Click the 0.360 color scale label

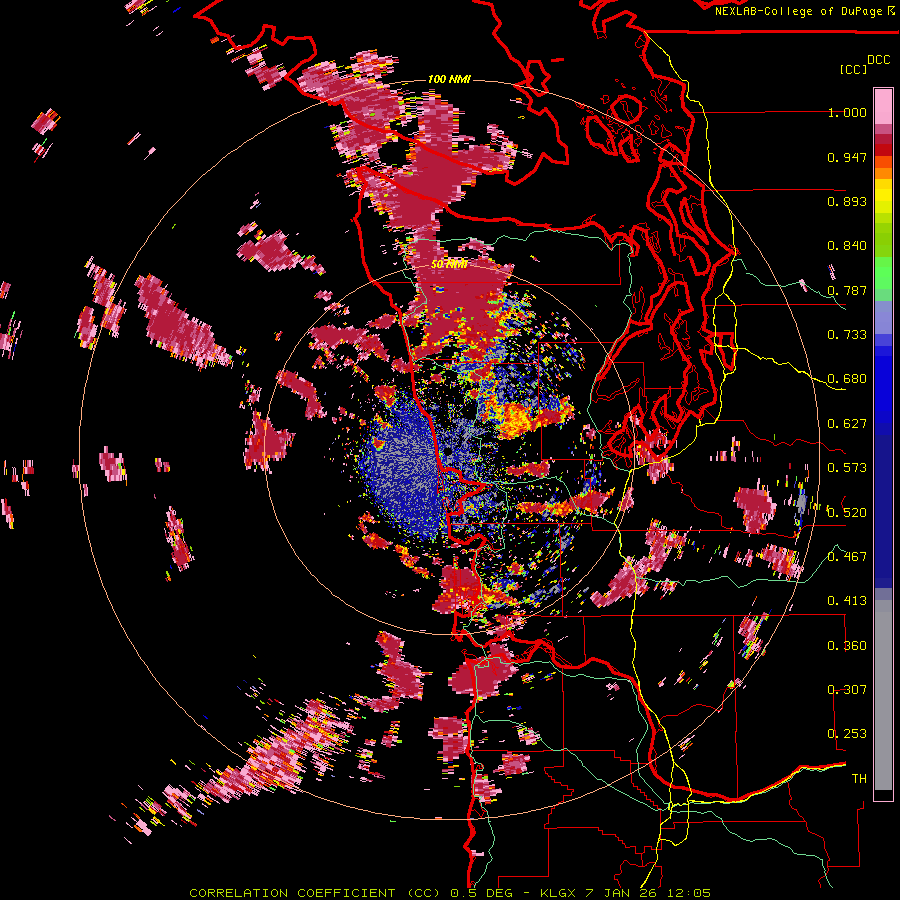tap(847, 646)
